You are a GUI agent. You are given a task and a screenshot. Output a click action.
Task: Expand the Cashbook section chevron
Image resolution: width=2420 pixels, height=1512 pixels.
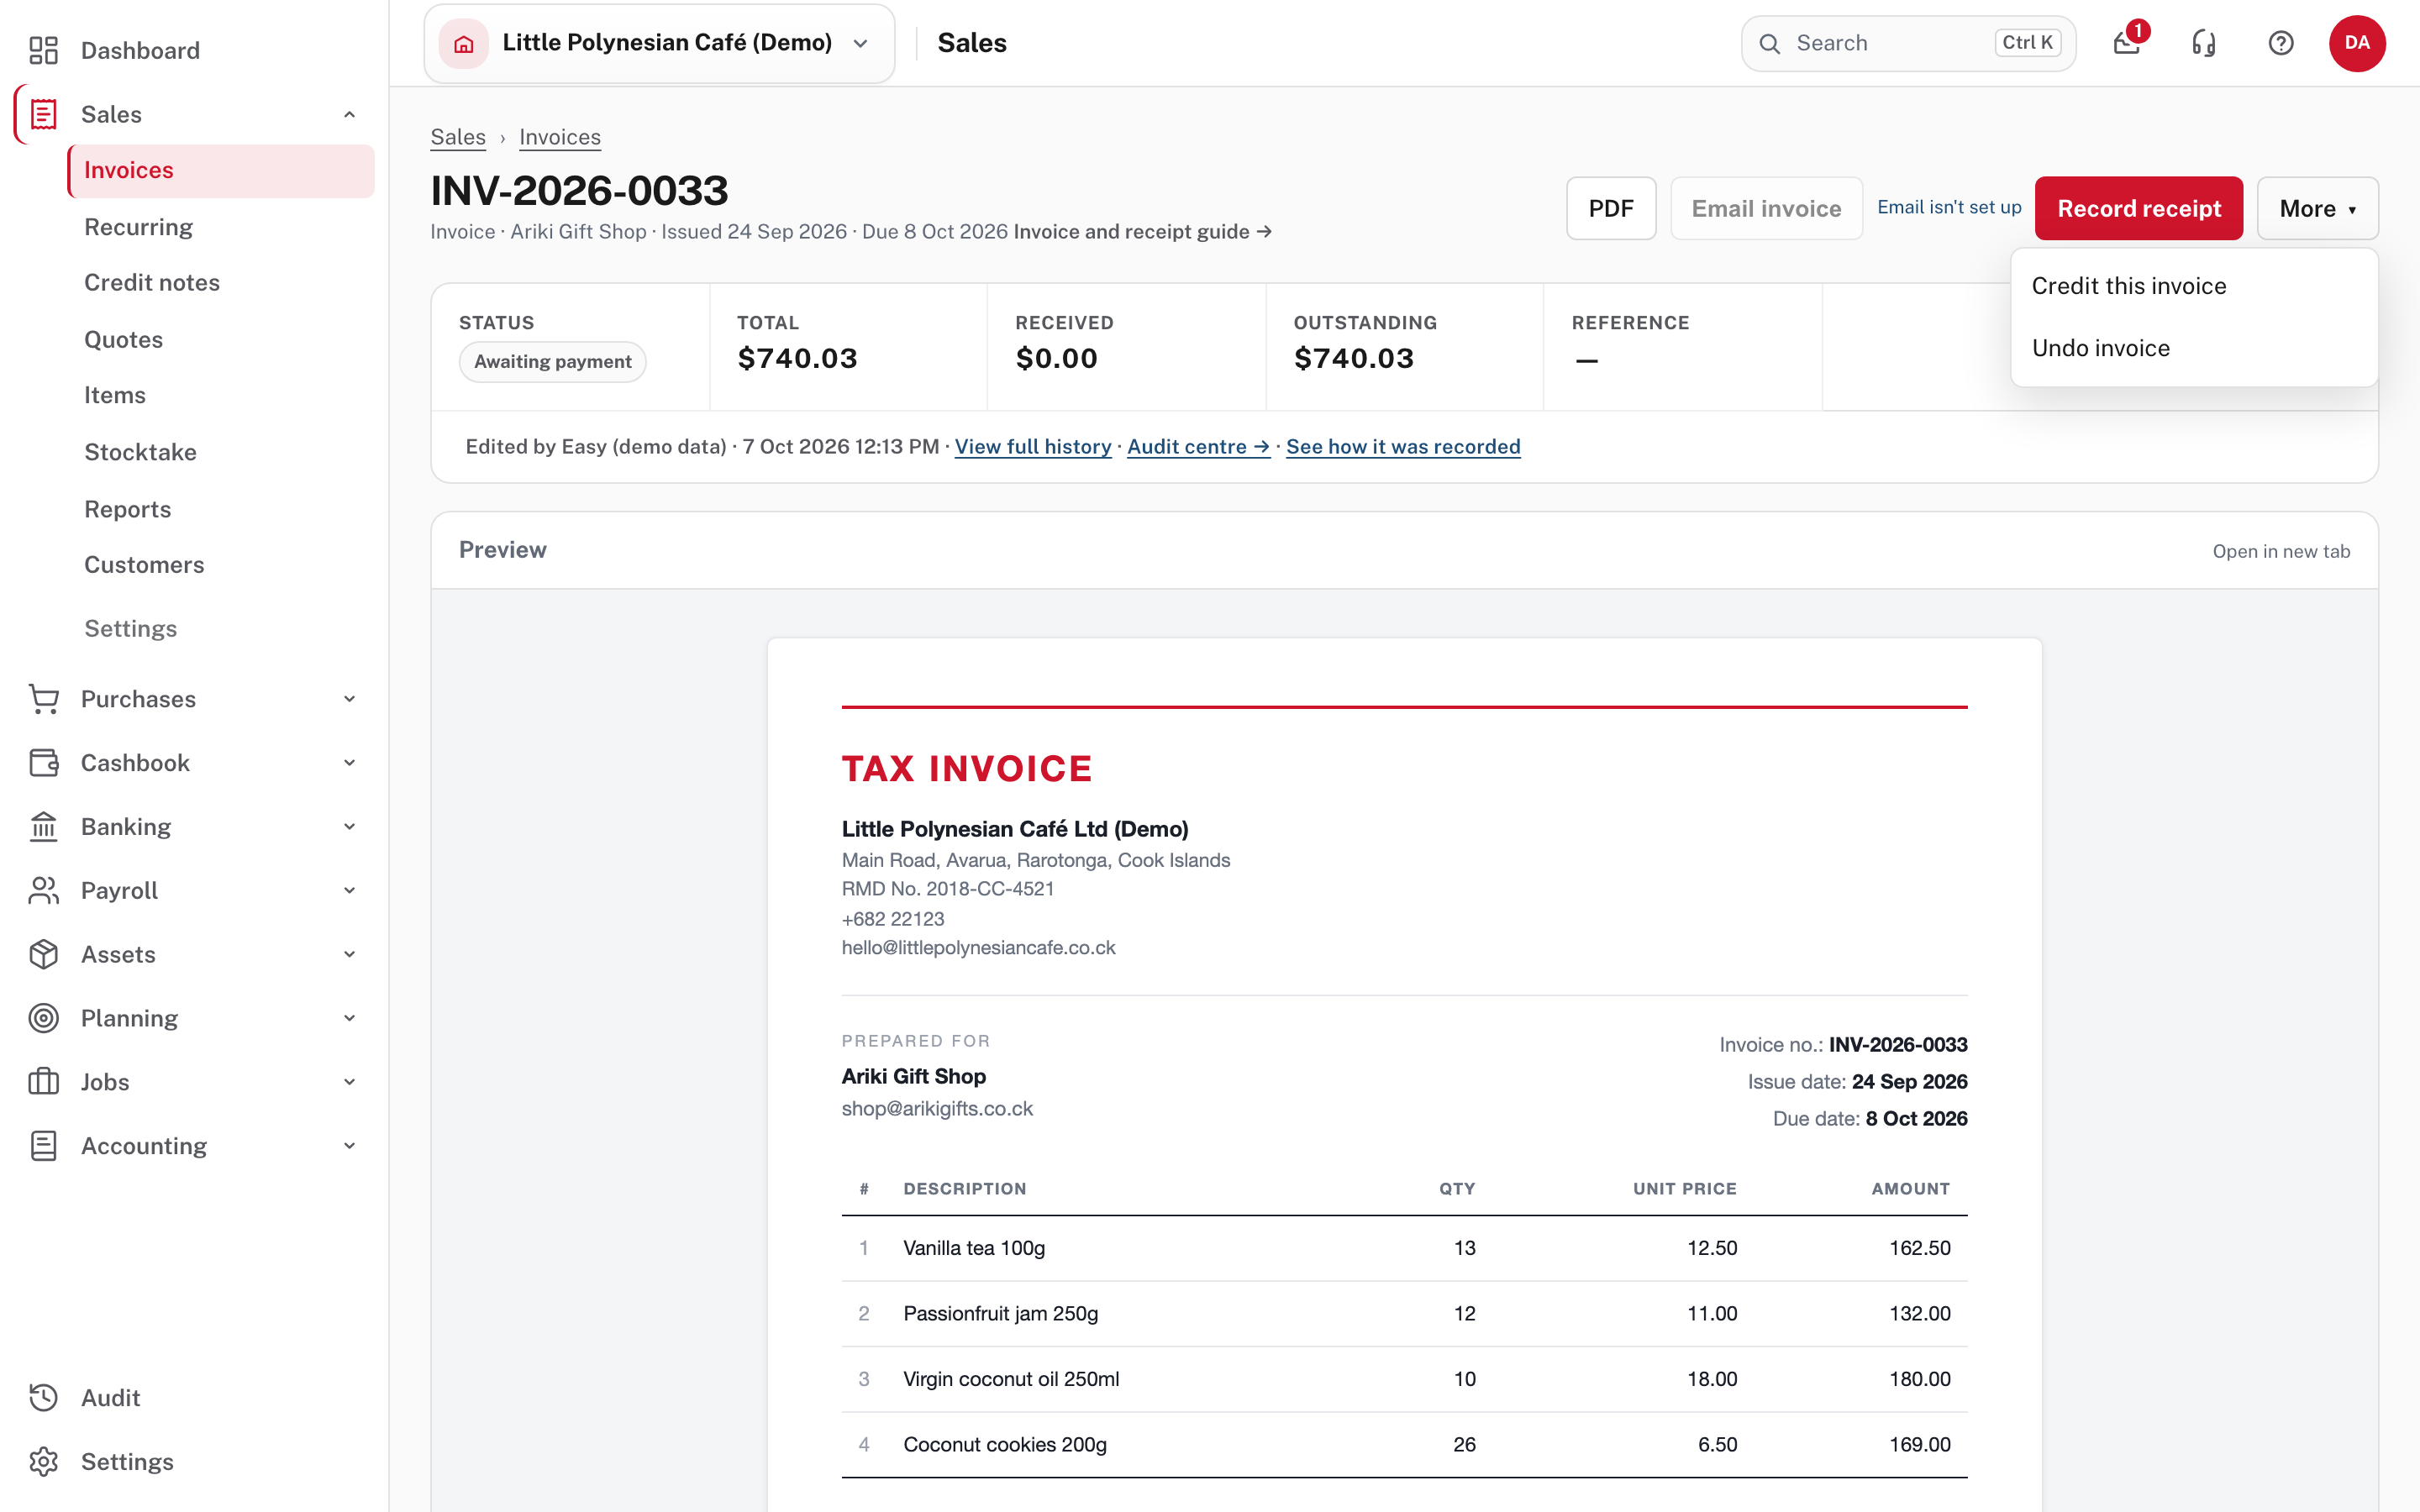[349, 763]
